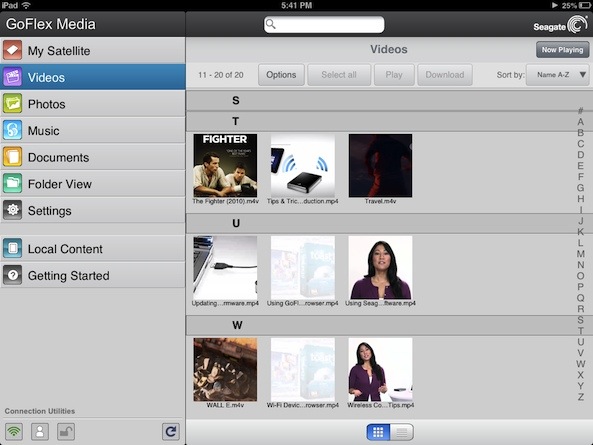593x445 pixels.
Task: Open the Music headphones icon
Action: pyautogui.click(x=12, y=130)
